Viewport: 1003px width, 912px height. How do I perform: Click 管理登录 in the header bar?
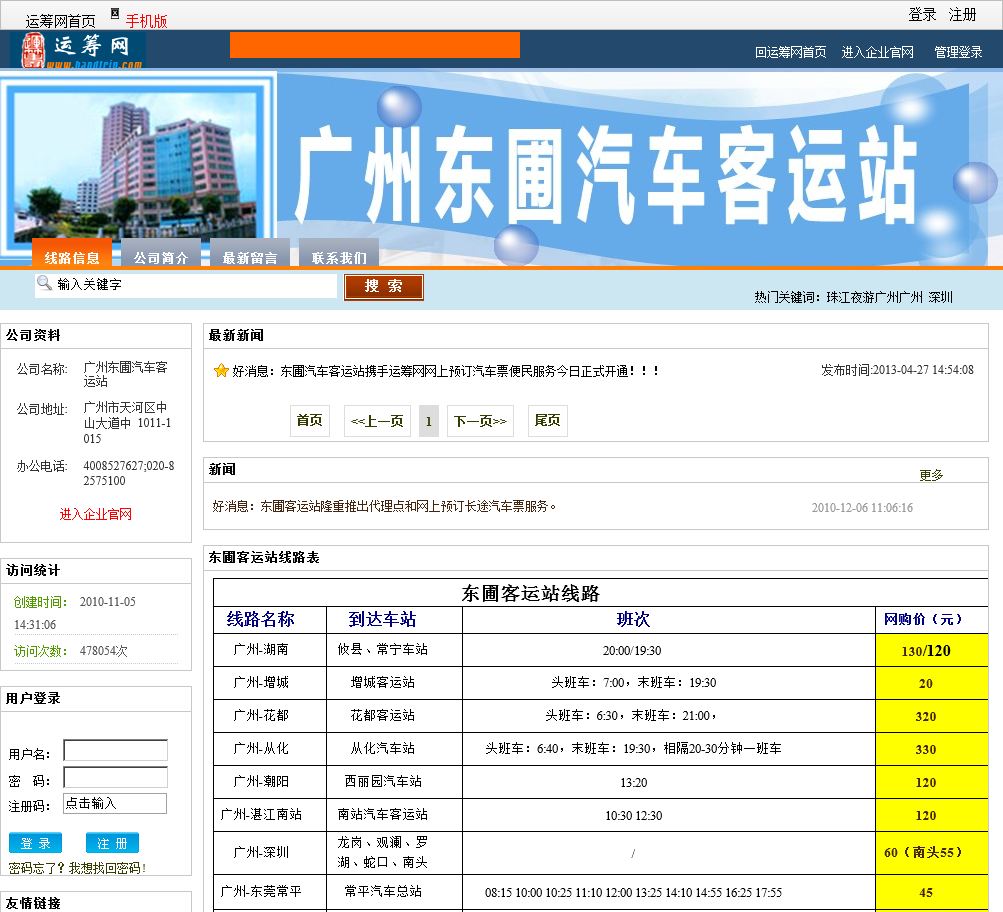point(958,52)
